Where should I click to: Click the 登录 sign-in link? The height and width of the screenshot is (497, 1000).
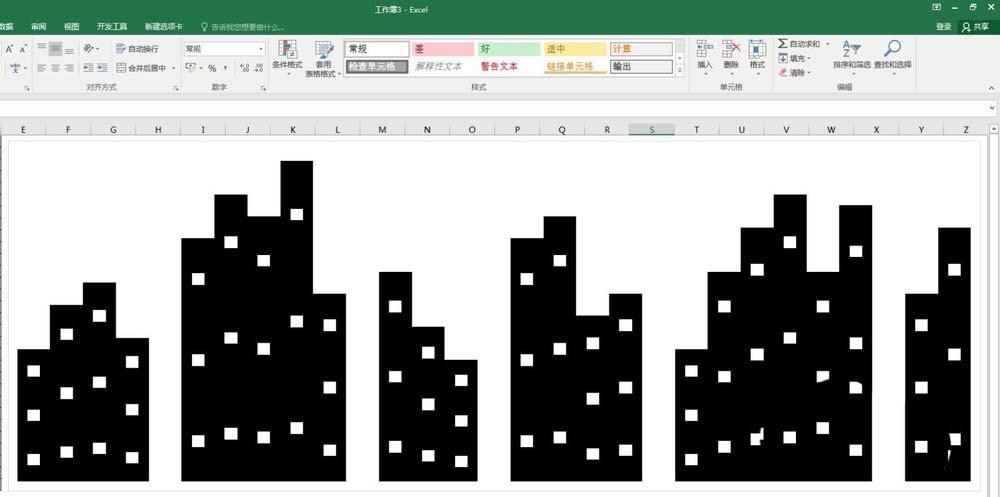tap(944, 27)
